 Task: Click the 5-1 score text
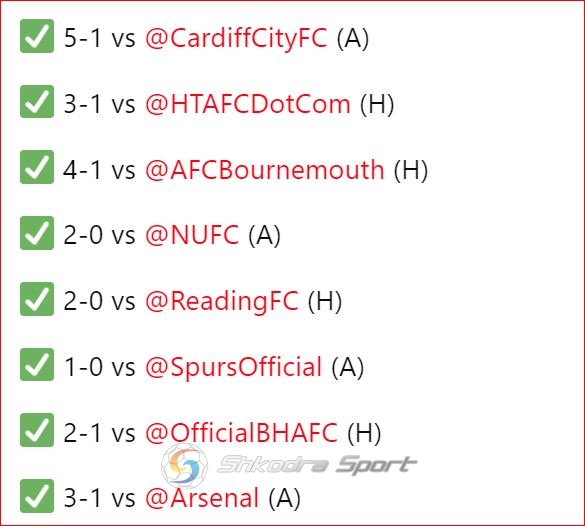tap(82, 38)
